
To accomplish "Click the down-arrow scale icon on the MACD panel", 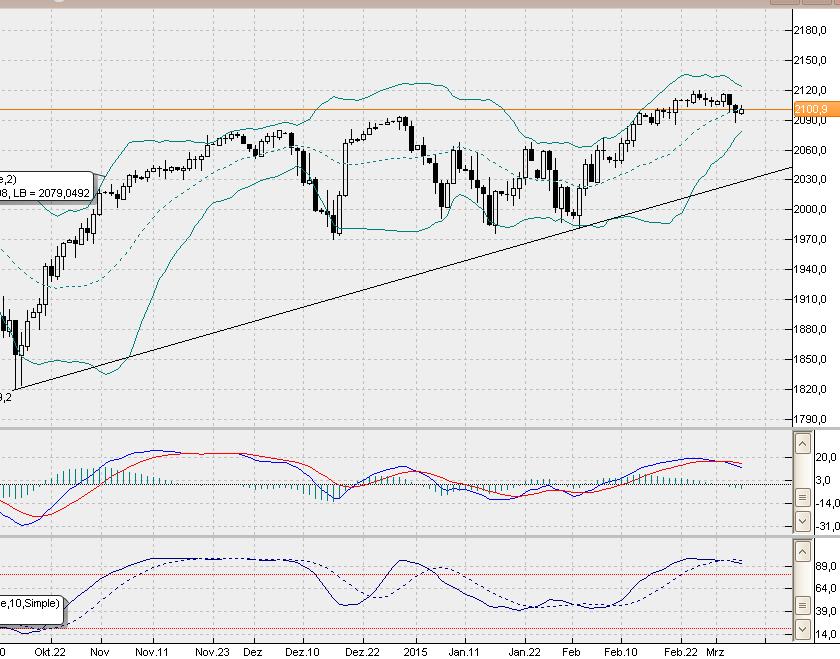I will click(802, 520).
